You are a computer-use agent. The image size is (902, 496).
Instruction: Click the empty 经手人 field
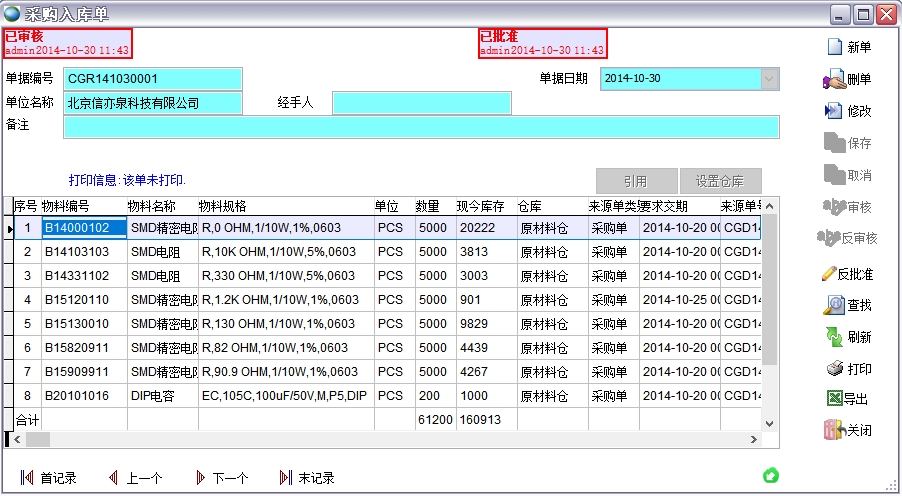point(422,104)
